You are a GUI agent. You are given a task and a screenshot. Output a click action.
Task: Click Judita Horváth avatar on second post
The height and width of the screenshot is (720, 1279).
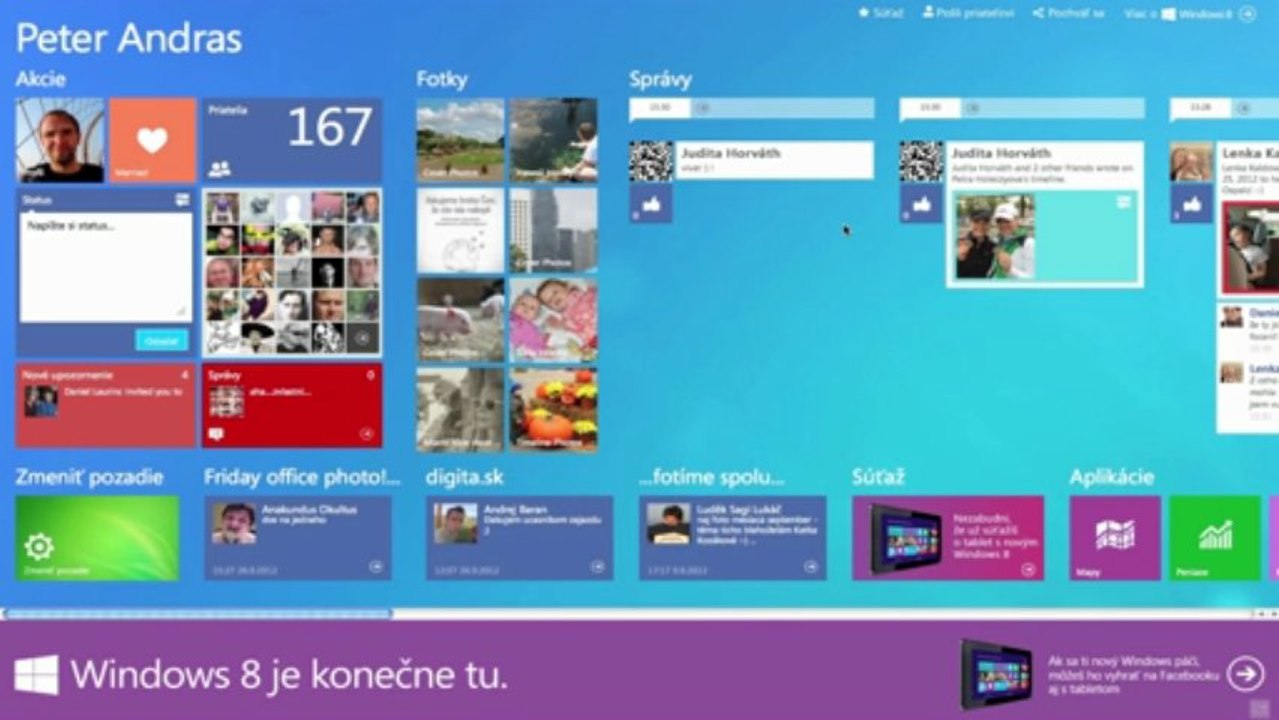tap(920, 161)
